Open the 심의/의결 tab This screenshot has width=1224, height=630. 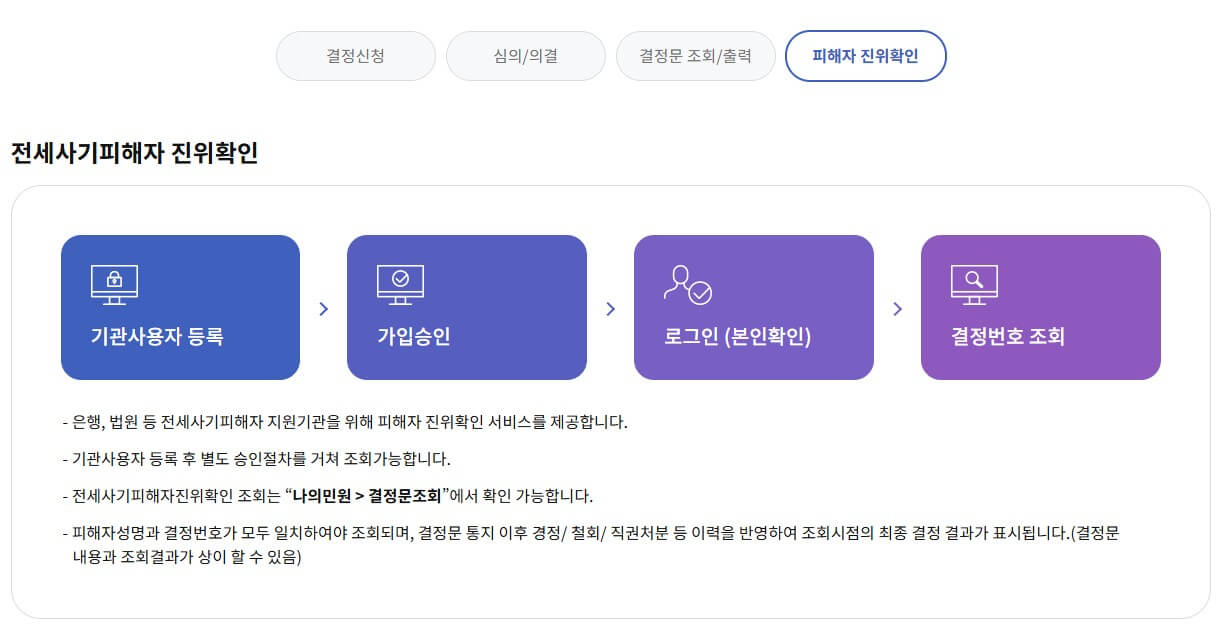(525, 56)
